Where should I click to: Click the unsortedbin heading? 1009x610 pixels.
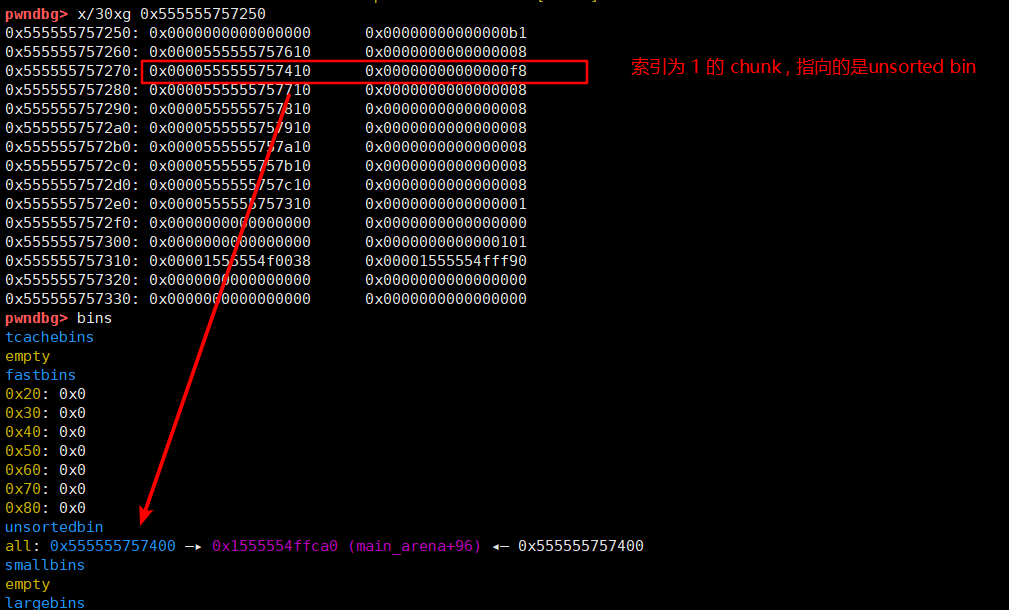click(54, 527)
